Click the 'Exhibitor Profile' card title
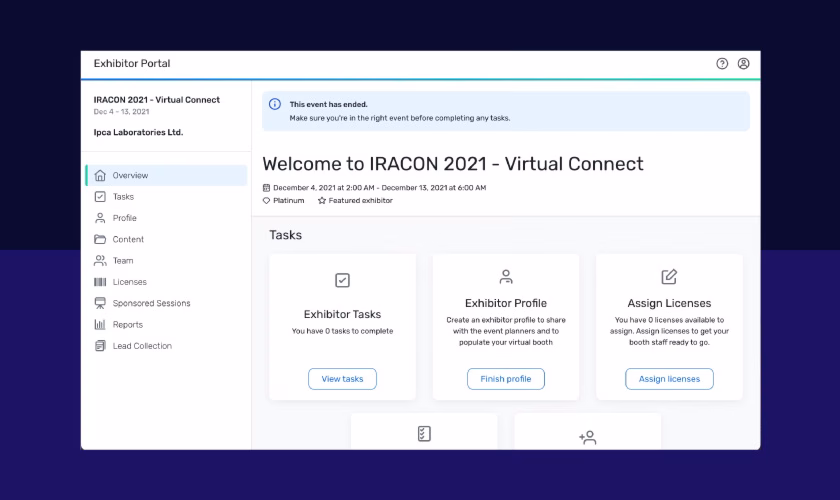 [x=506, y=303]
